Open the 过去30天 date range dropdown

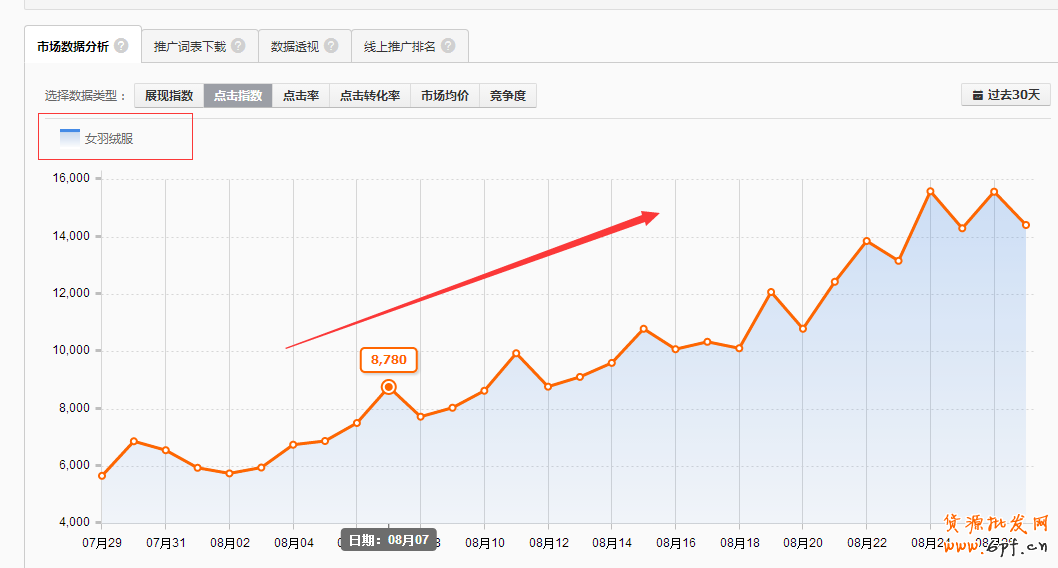click(x=1005, y=96)
